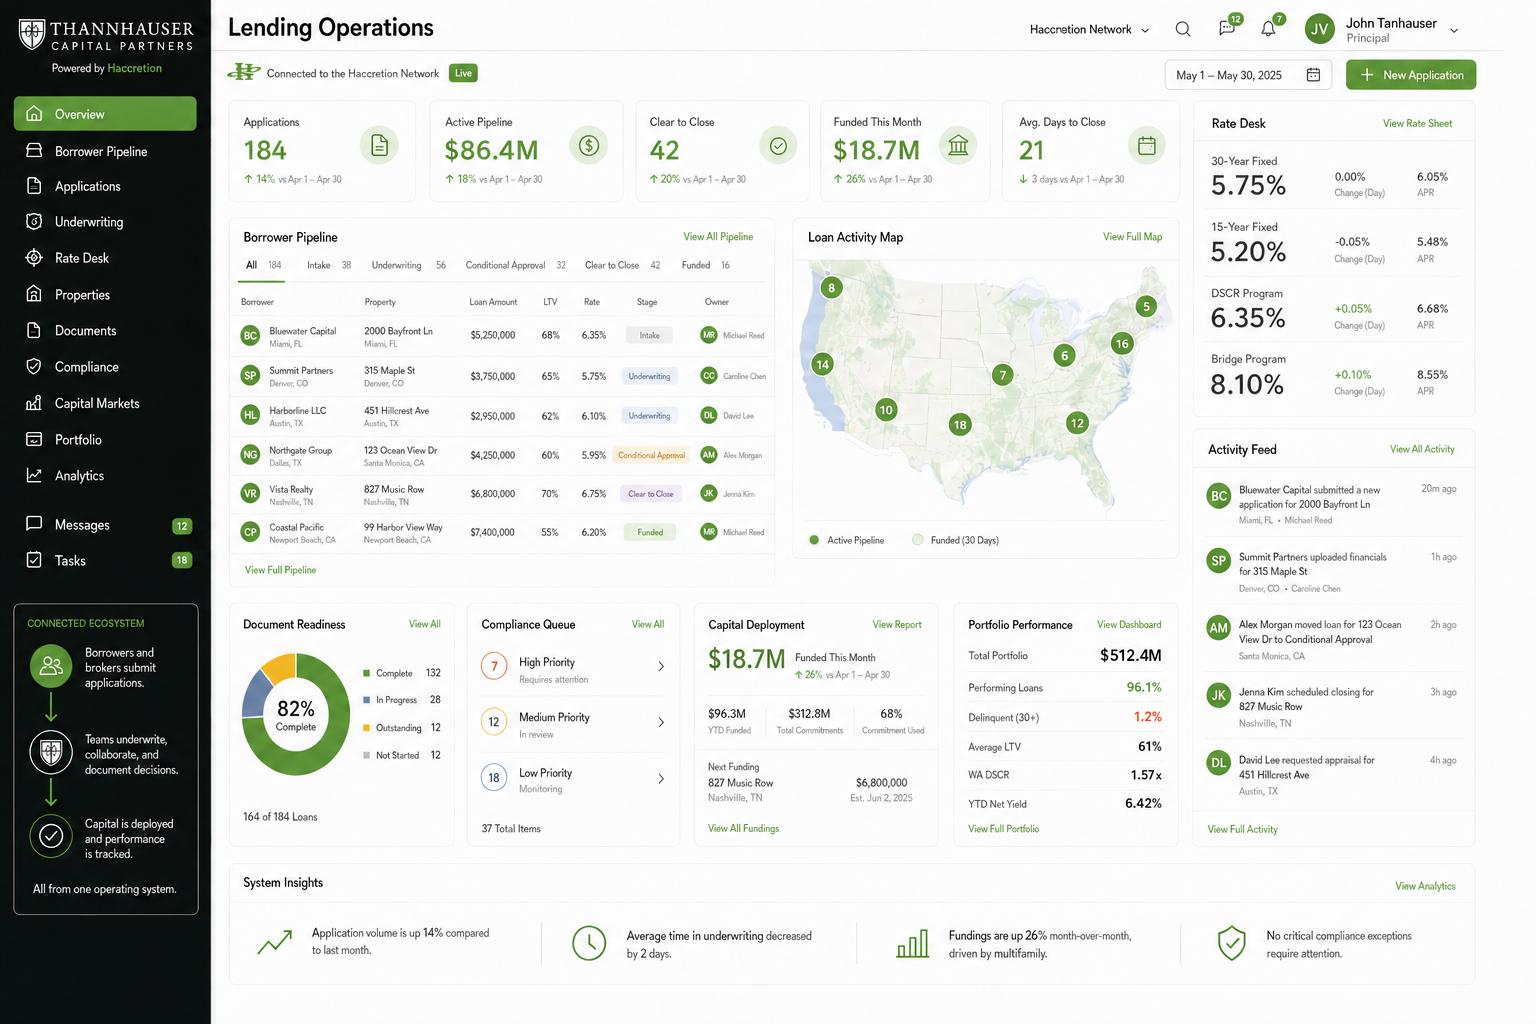
Task: Click the Funded (30 Days) legend dot
Action: pyautogui.click(x=918, y=540)
